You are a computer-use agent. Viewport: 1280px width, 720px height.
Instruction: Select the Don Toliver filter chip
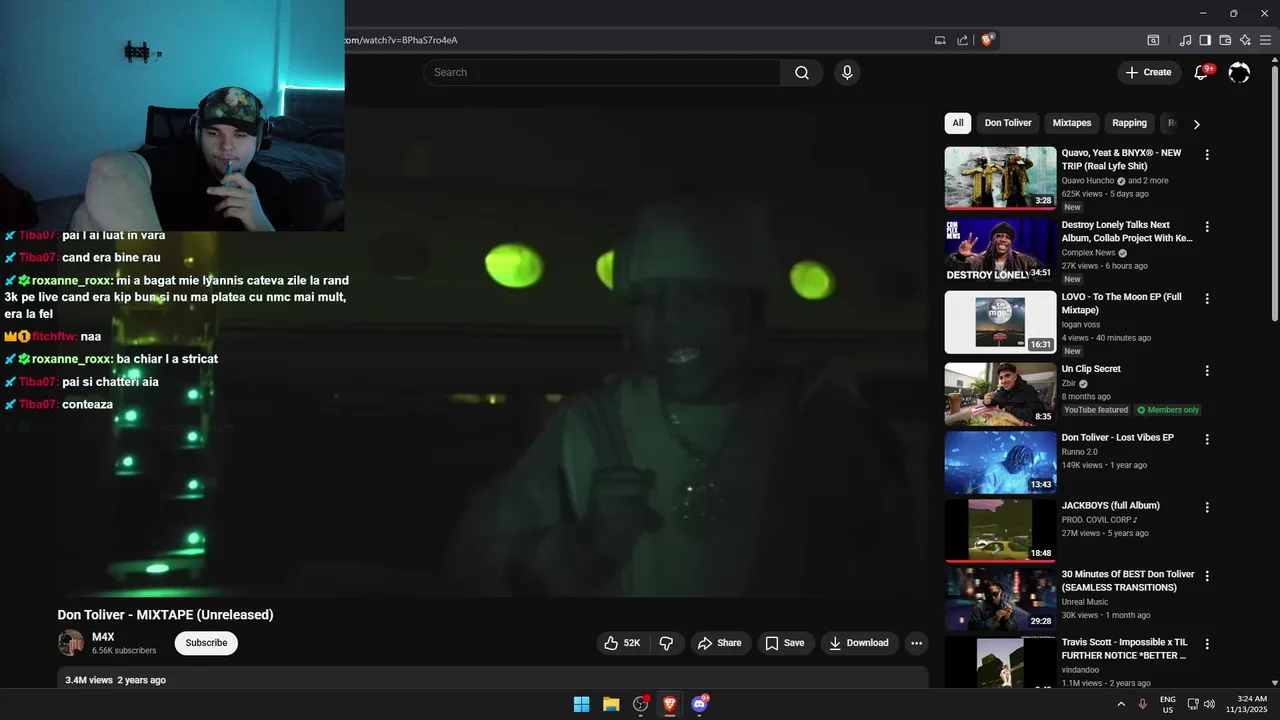(1008, 123)
